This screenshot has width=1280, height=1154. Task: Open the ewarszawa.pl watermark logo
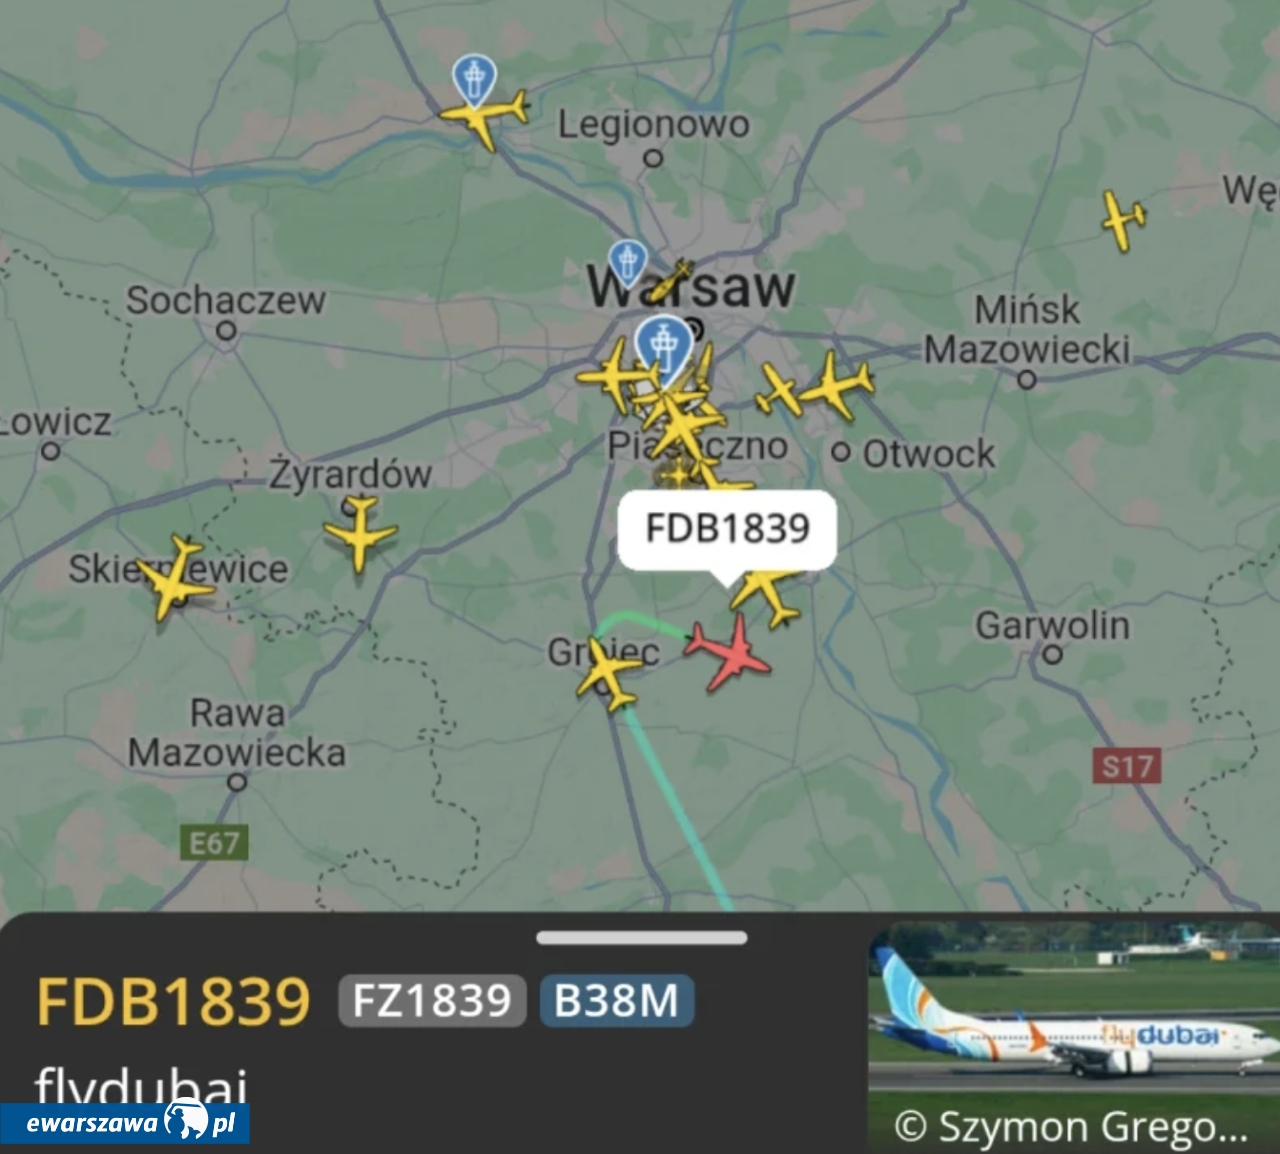click(x=125, y=1122)
